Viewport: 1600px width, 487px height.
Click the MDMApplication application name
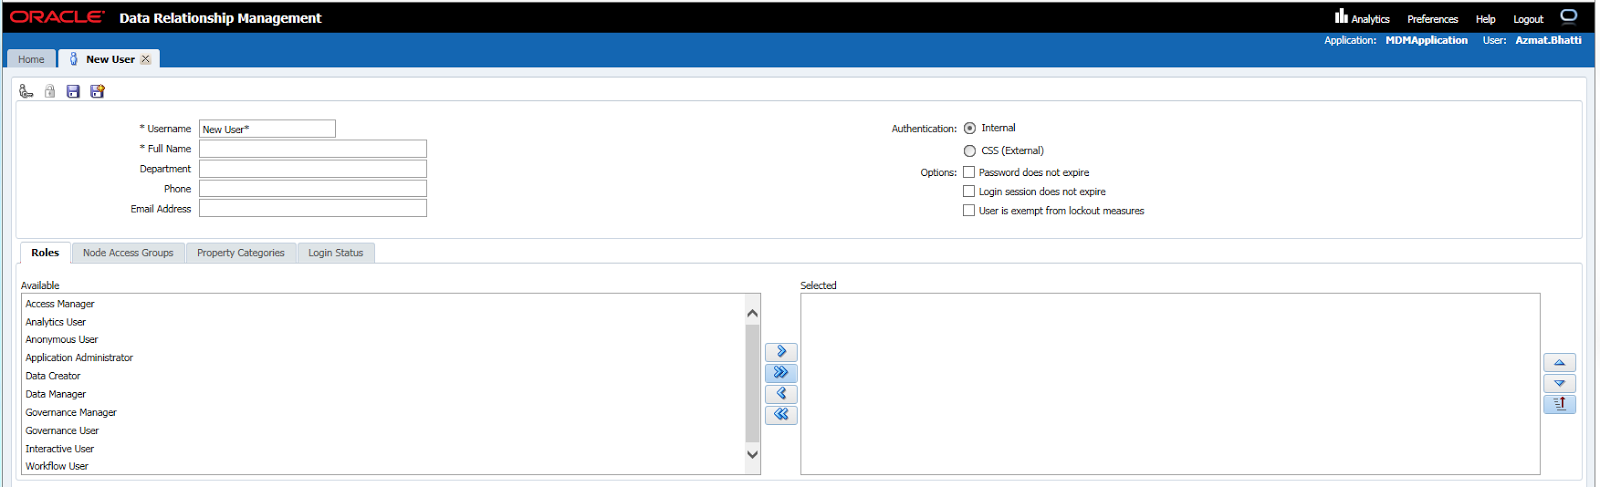1426,40
